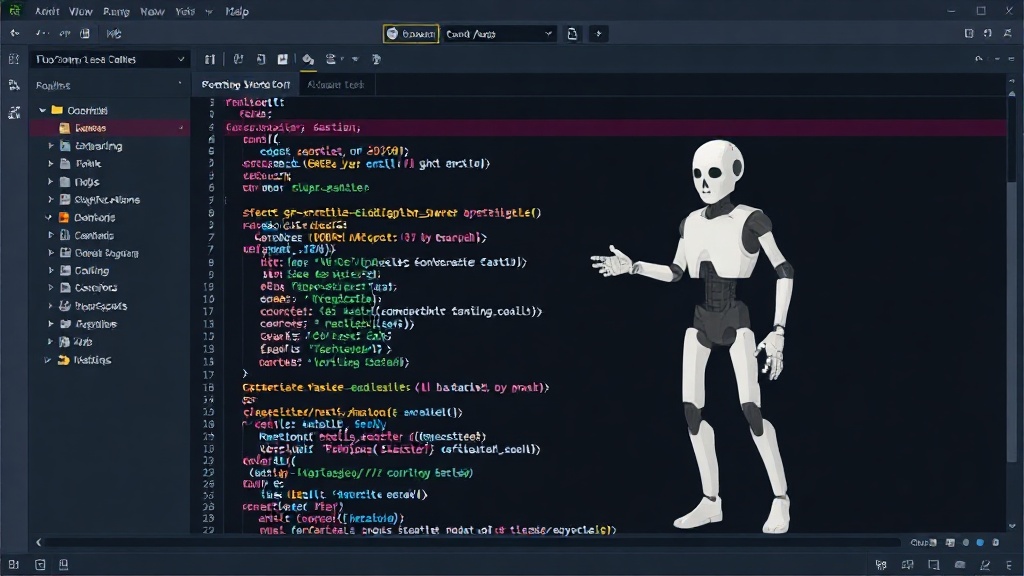The width and height of the screenshot is (1024, 576).
Task: Open the Help menu
Action: point(237,11)
